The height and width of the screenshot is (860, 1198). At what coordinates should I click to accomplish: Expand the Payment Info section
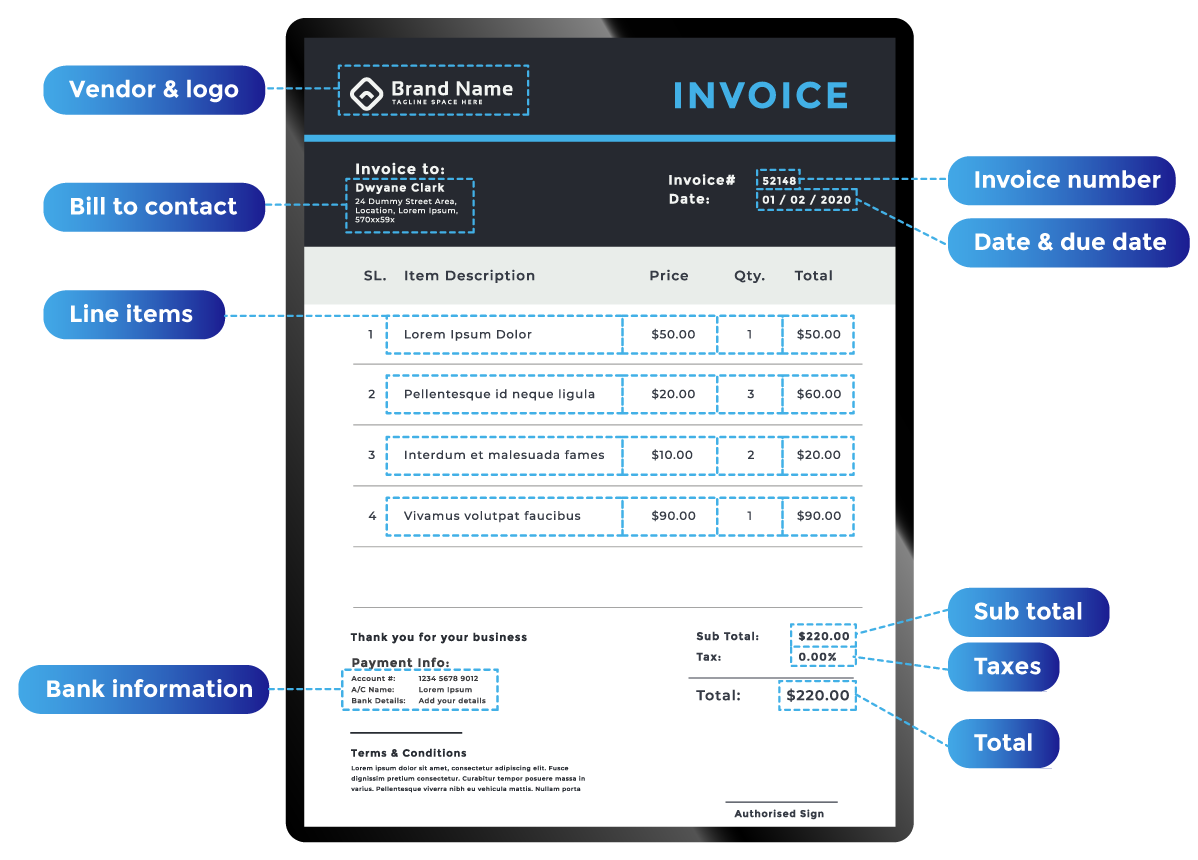click(x=400, y=662)
